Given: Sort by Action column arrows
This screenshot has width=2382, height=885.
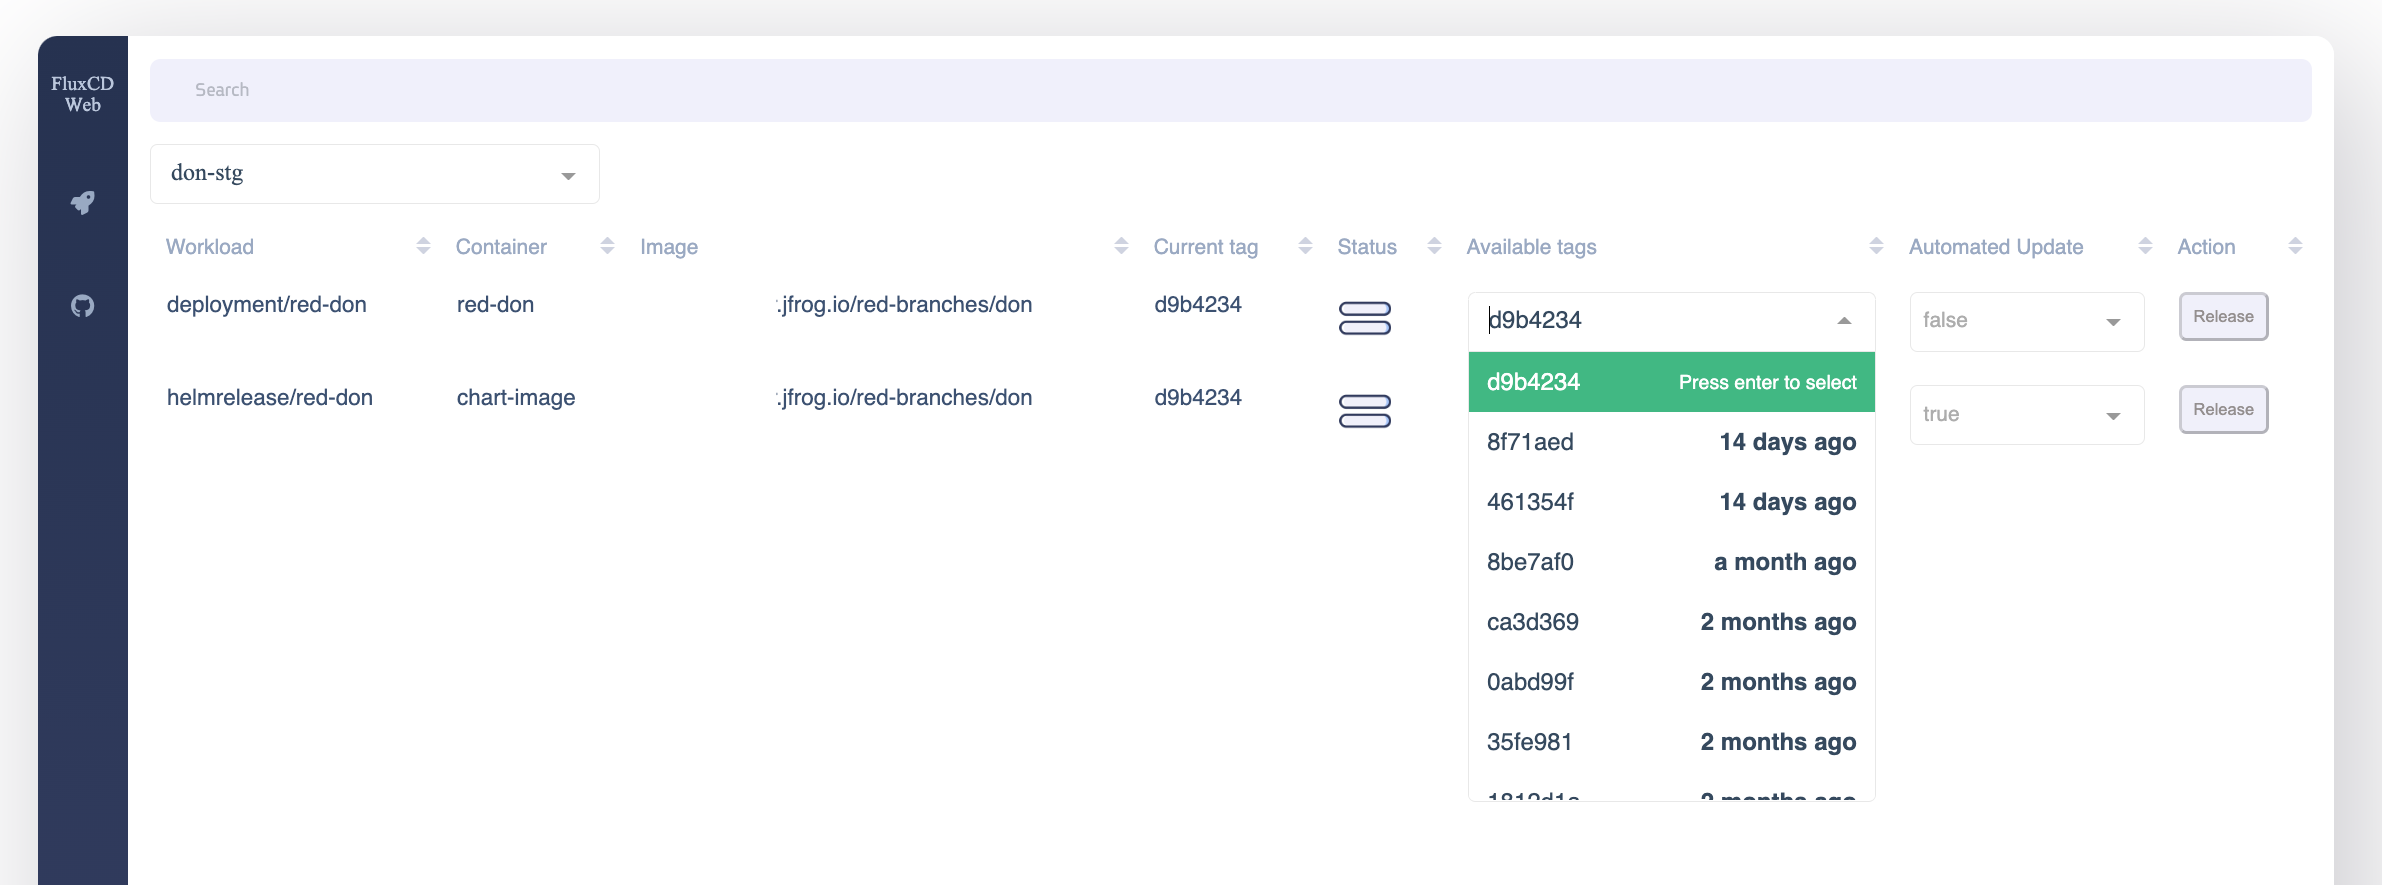Looking at the screenshot, I should pos(2295,246).
